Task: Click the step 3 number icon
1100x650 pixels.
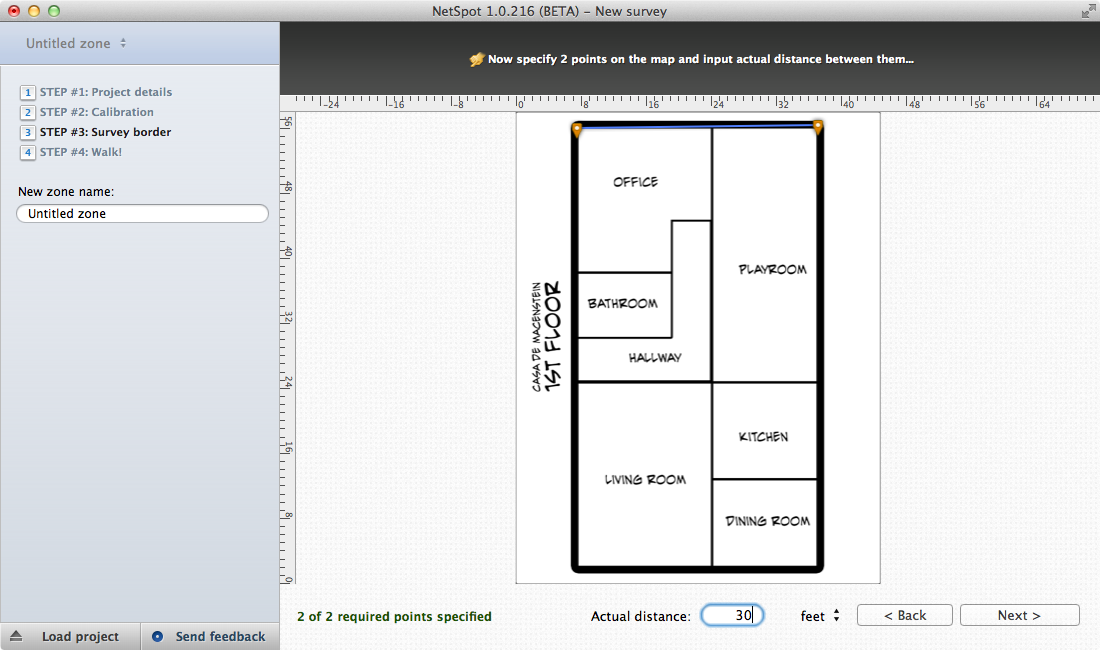Action: [28, 132]
